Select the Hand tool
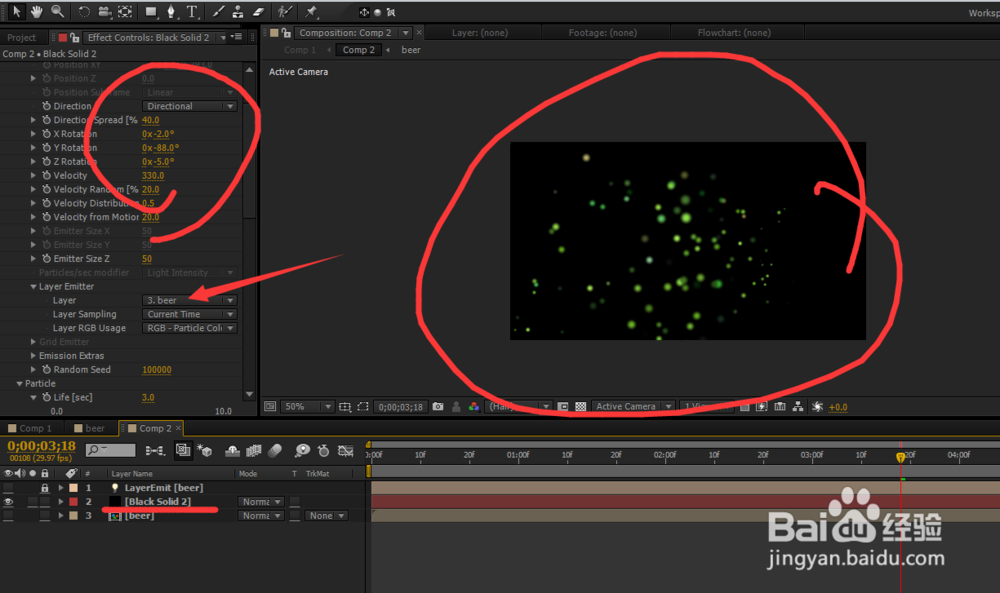This screenshot has height=593, width=1000. point(36,11)
